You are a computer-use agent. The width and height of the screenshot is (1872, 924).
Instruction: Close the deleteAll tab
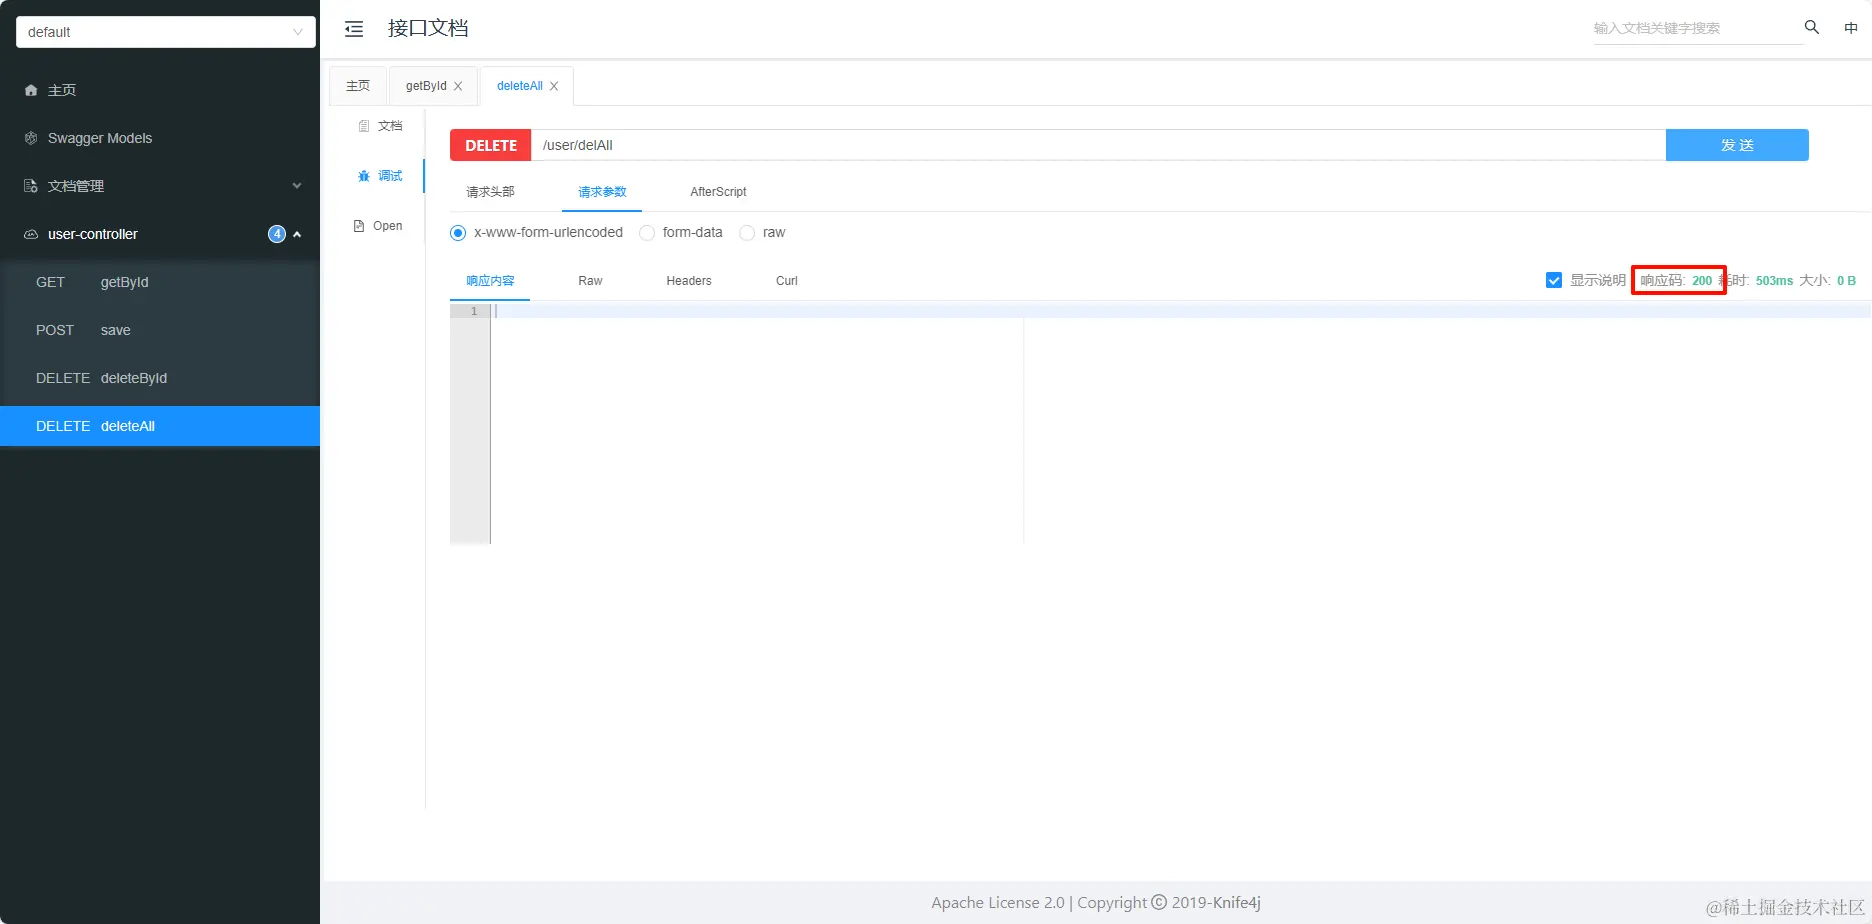[x=554, y=86]
